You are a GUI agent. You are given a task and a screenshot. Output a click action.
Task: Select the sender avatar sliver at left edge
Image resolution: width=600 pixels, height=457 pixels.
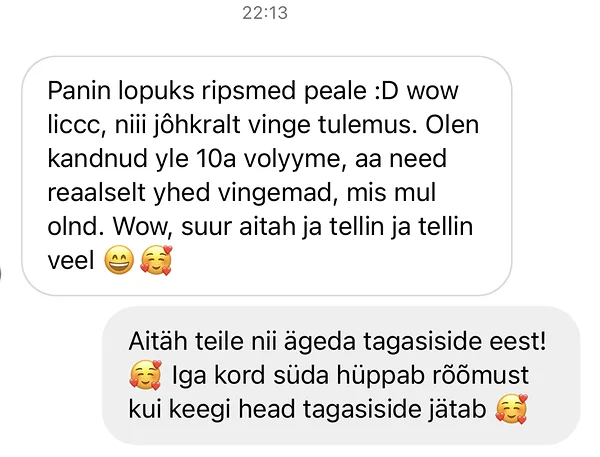1,274
